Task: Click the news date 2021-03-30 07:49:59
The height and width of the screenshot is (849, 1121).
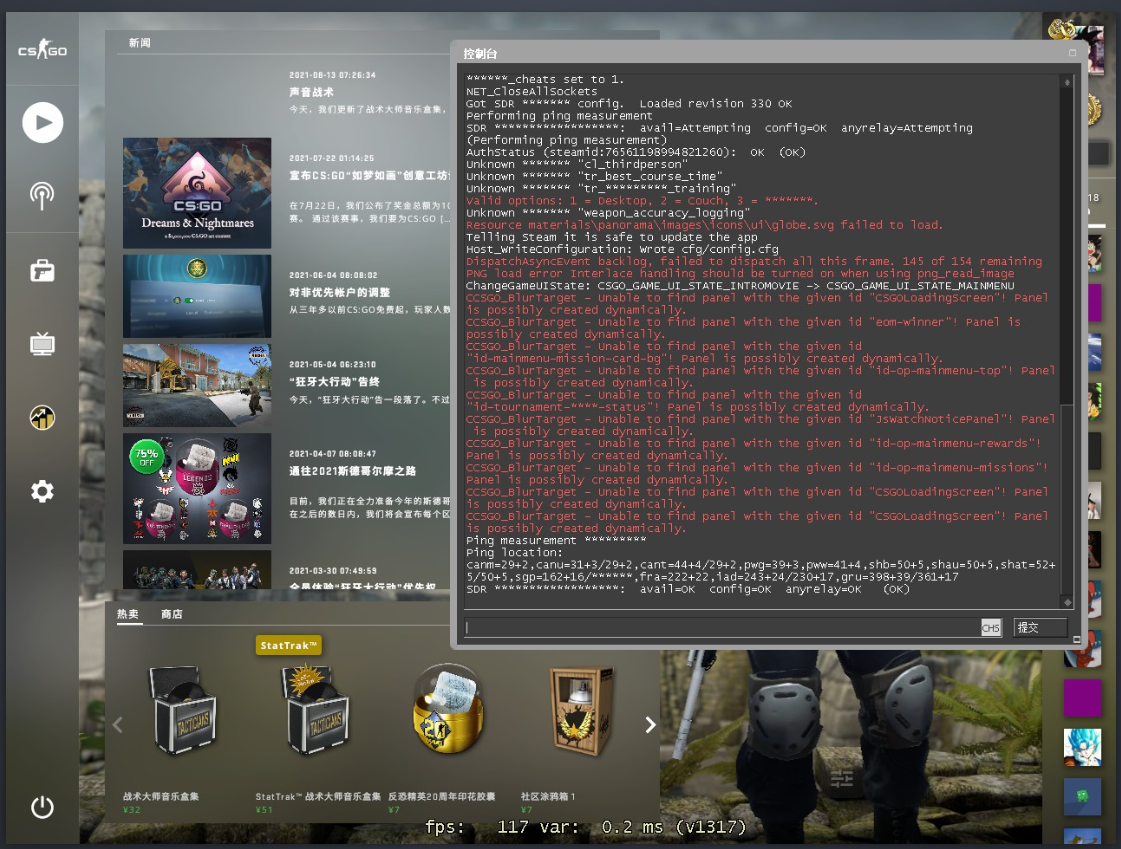Action: point(332,571)
